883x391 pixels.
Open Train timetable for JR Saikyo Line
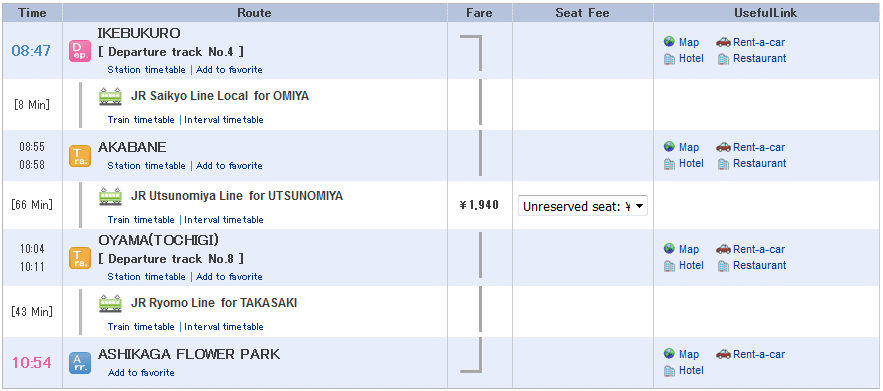pos(141,119)
